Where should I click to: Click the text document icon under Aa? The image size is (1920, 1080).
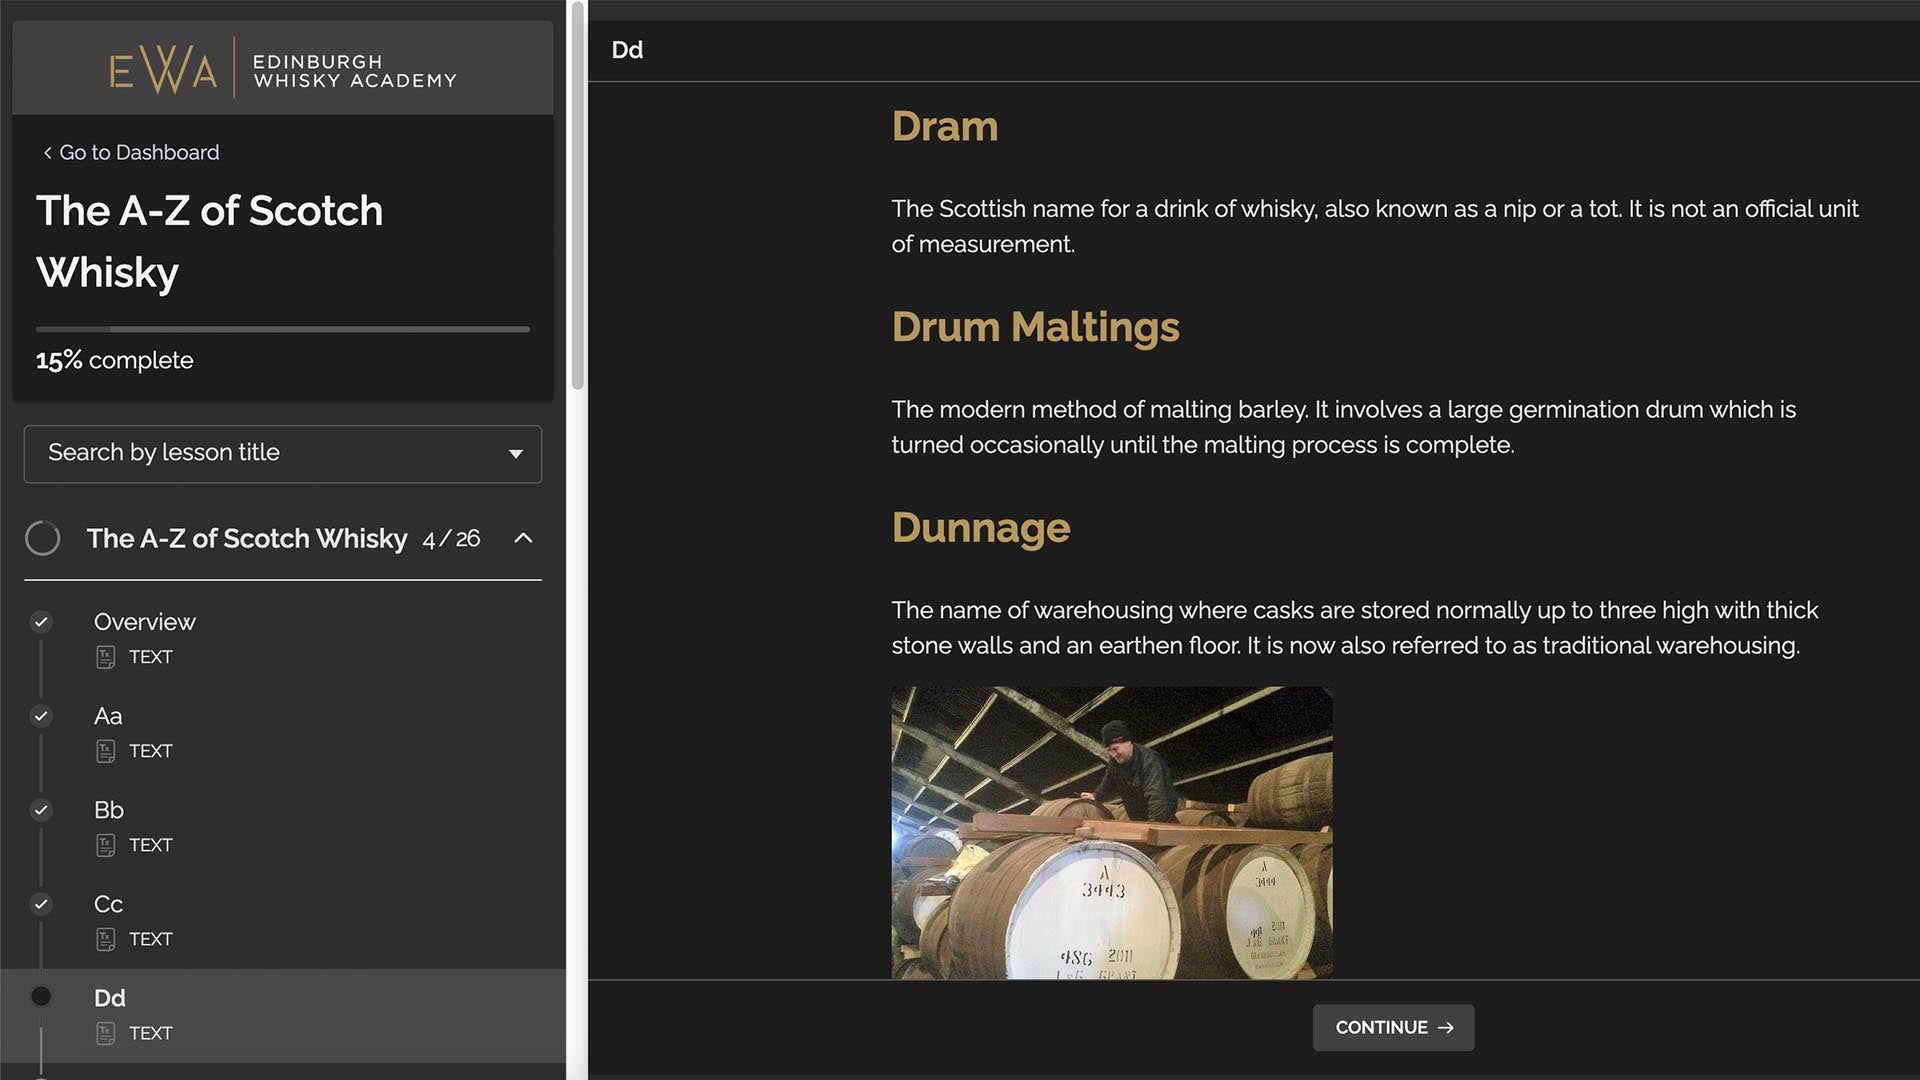coord(105,751)
